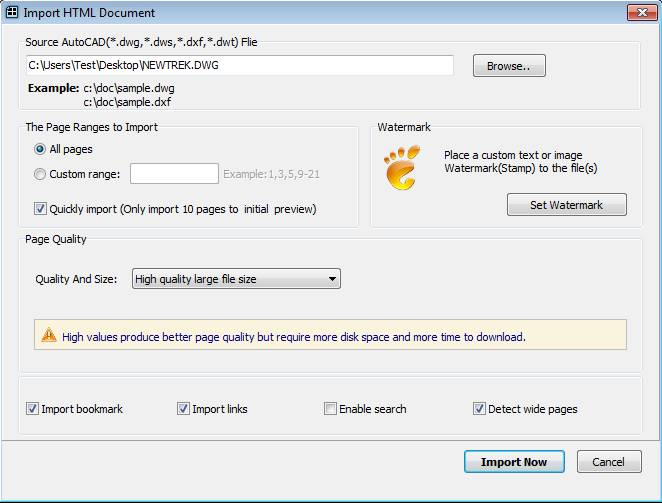Click the golden watermark footprint icon
Viewport: 662px width, 503px height.
click(402, 168)
